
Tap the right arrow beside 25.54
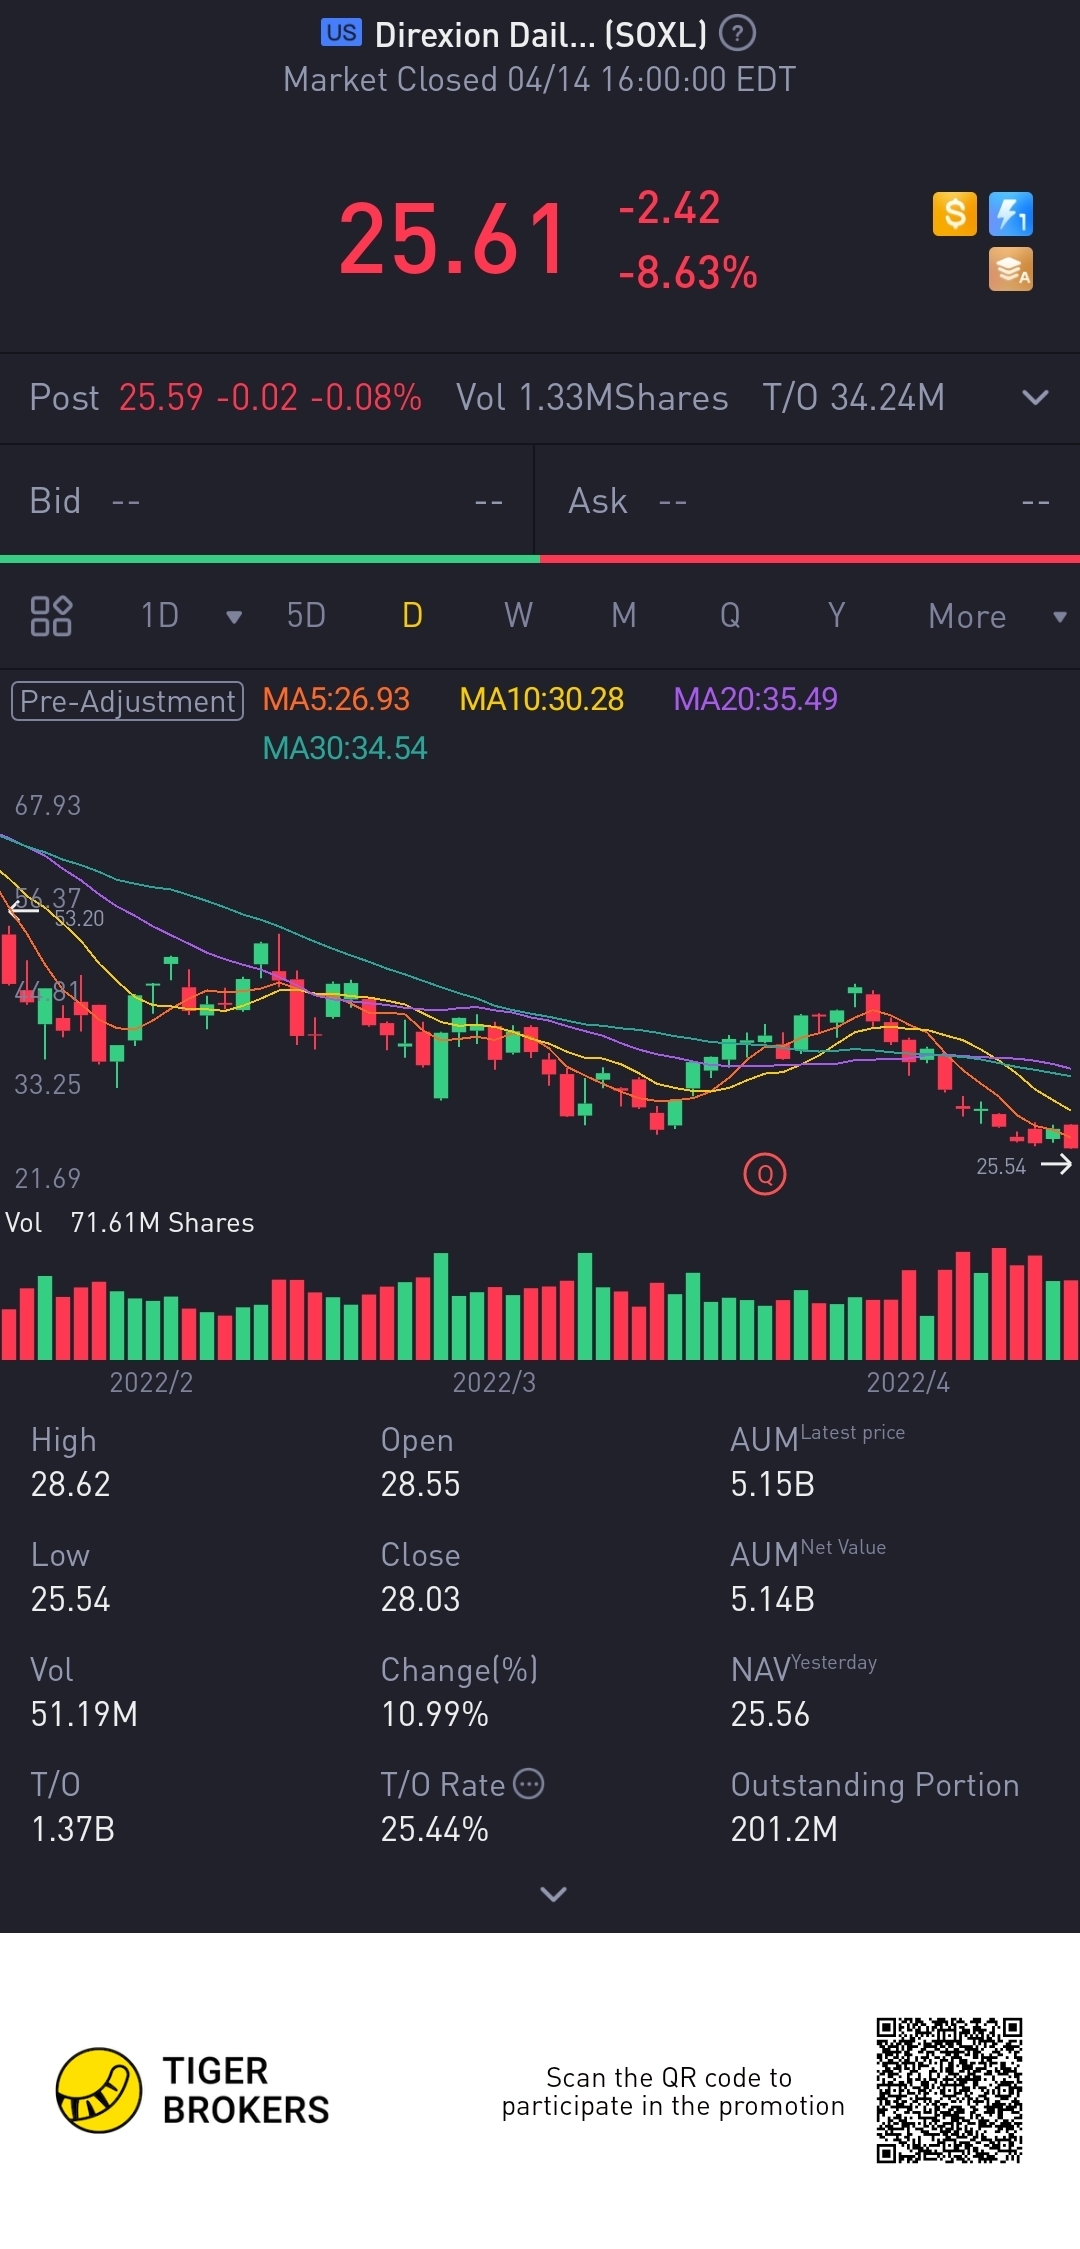pos(1056,1164)
